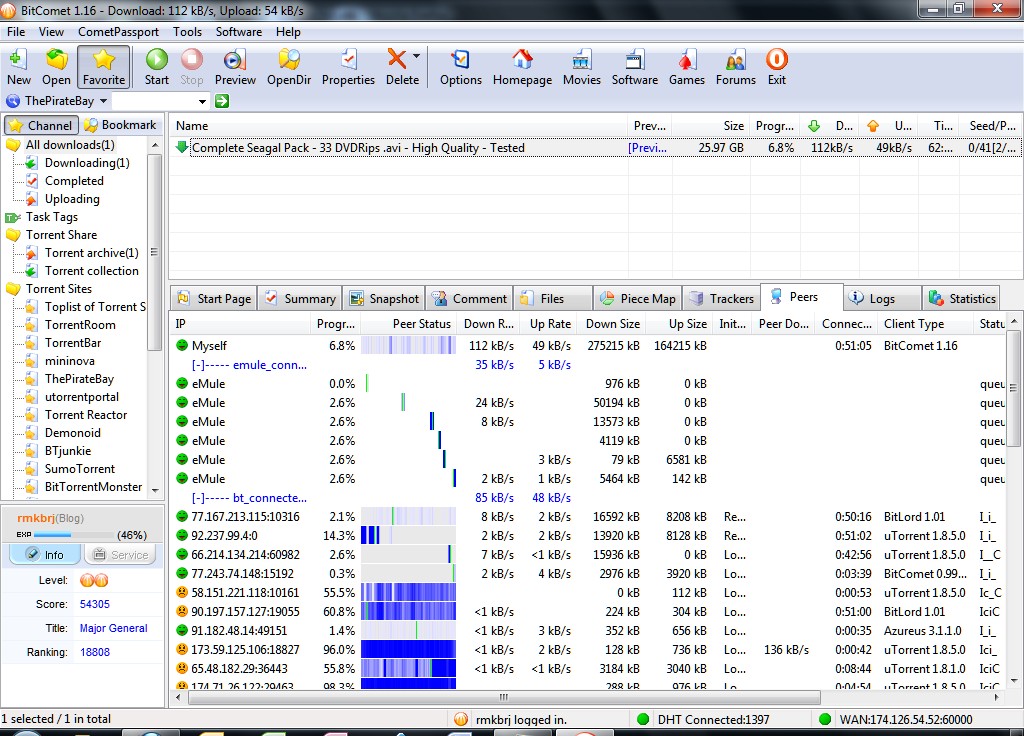
Task: Click the Open torrent toolbar icon
Action: (x=56, y=67)
